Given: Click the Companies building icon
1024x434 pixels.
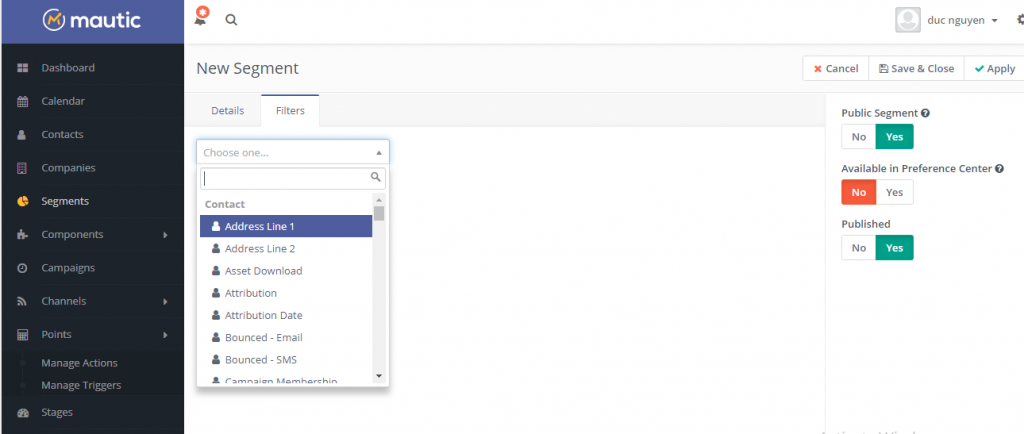Looking at the screenshot, I should (22, 168).
